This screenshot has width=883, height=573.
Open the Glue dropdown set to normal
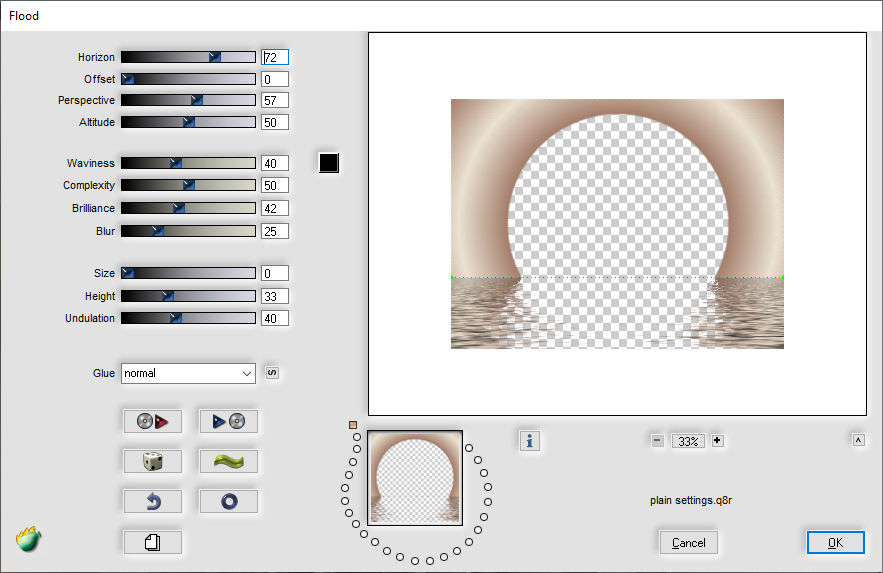coord(188,373)
